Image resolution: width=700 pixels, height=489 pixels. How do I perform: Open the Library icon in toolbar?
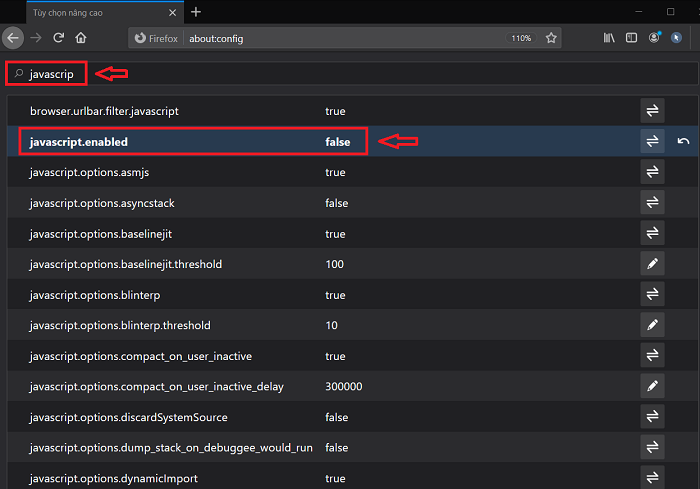point(609,38)
